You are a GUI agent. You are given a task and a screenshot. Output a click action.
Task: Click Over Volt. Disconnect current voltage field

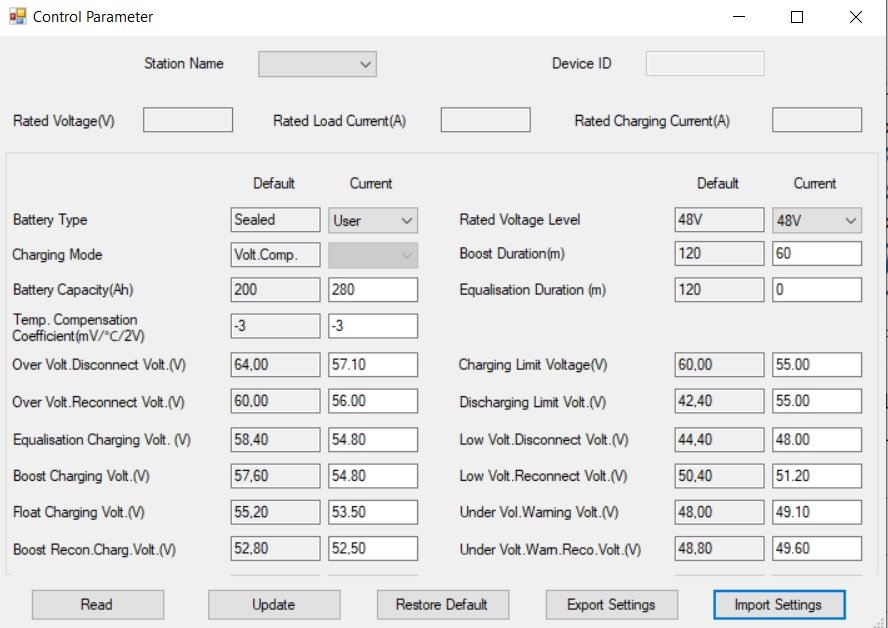tap(373, 365)
